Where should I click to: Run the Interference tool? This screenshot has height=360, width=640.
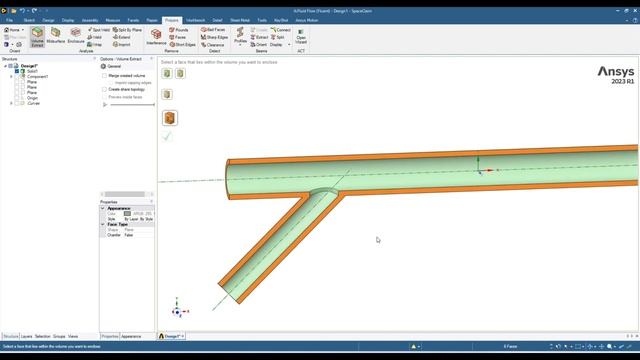point(156,36)
